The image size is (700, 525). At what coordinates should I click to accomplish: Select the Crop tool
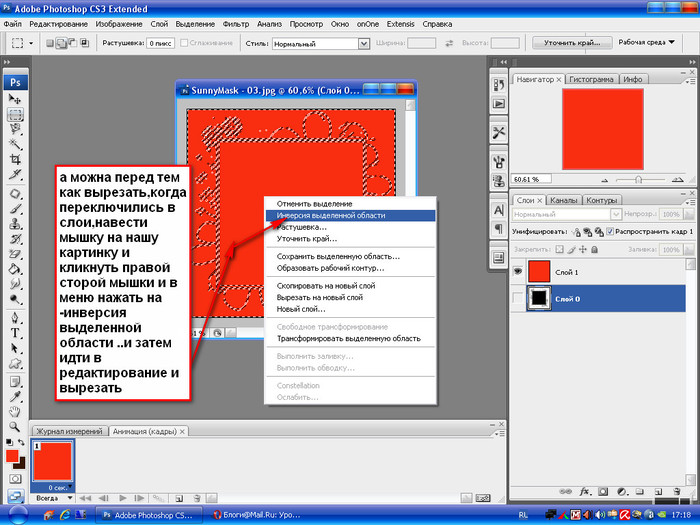click(x=15, y=159)
